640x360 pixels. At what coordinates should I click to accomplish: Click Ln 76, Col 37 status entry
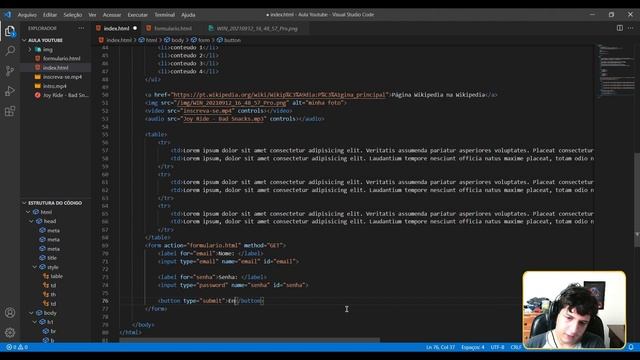440,347
